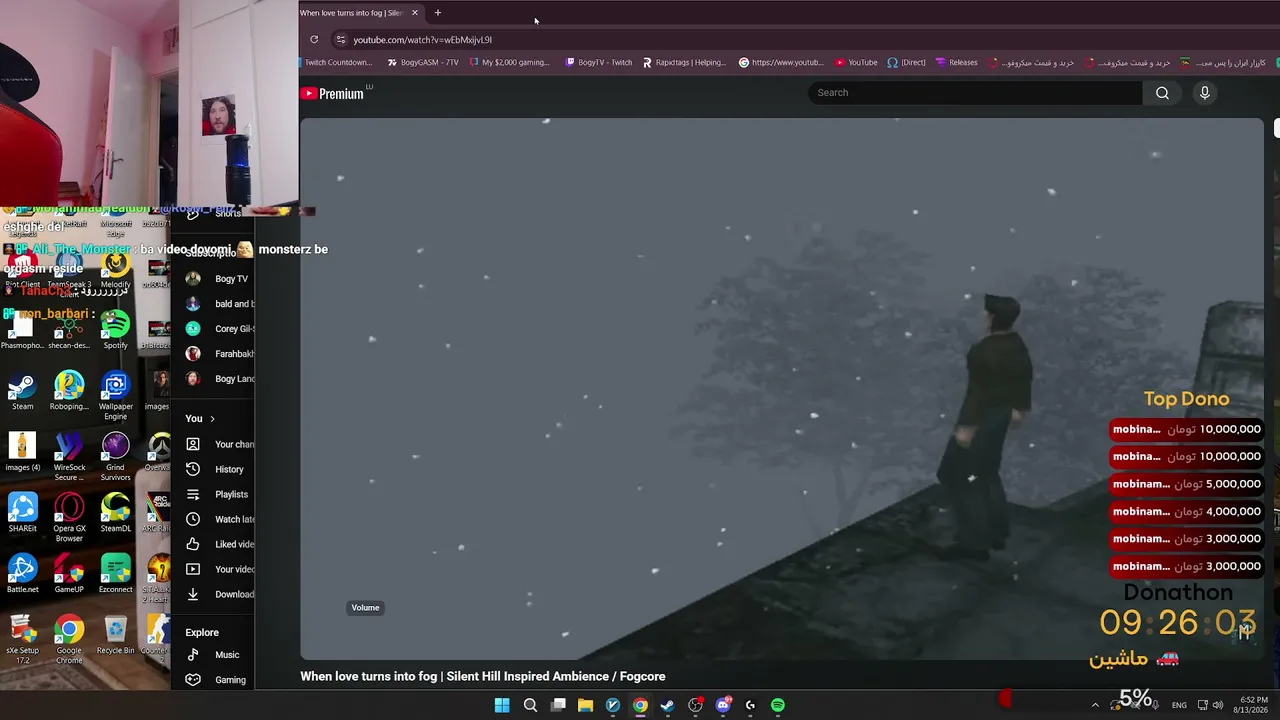Select sXe Setup 17.2 desktop icon

click(23, 640)
